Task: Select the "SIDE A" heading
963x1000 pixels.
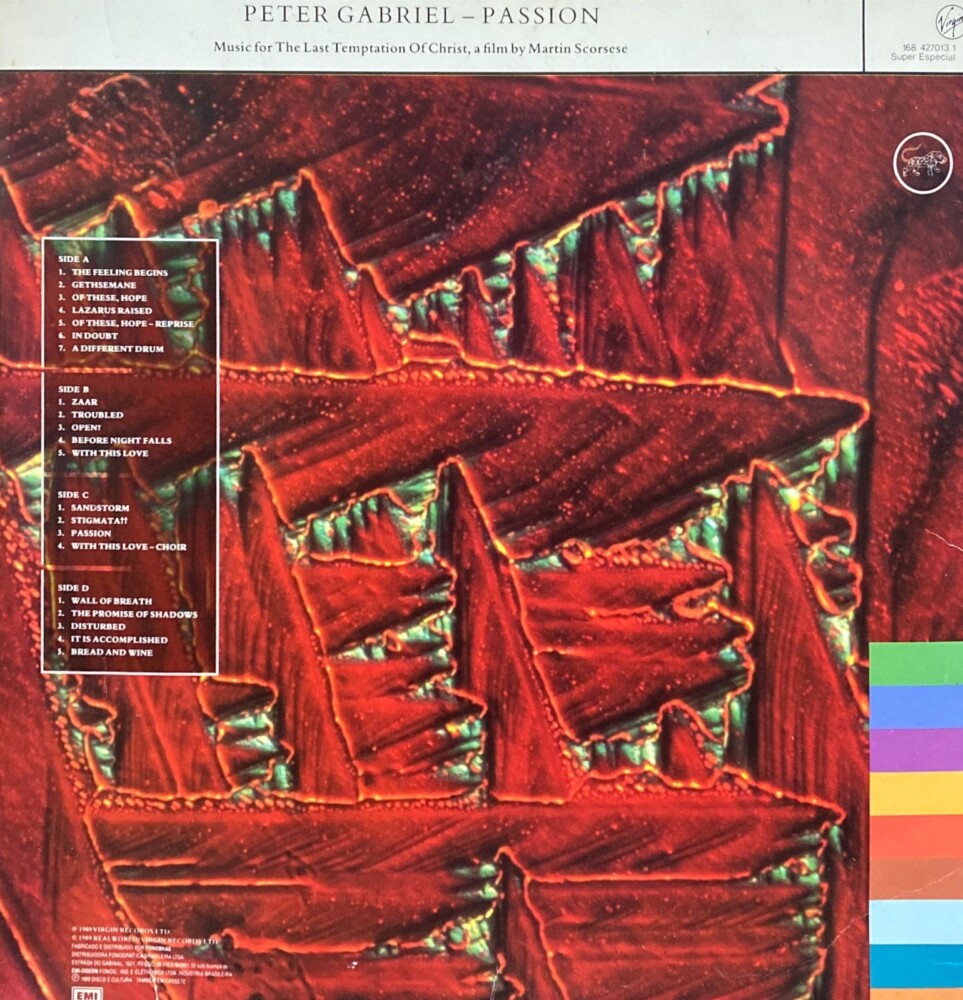Action: 73,259
